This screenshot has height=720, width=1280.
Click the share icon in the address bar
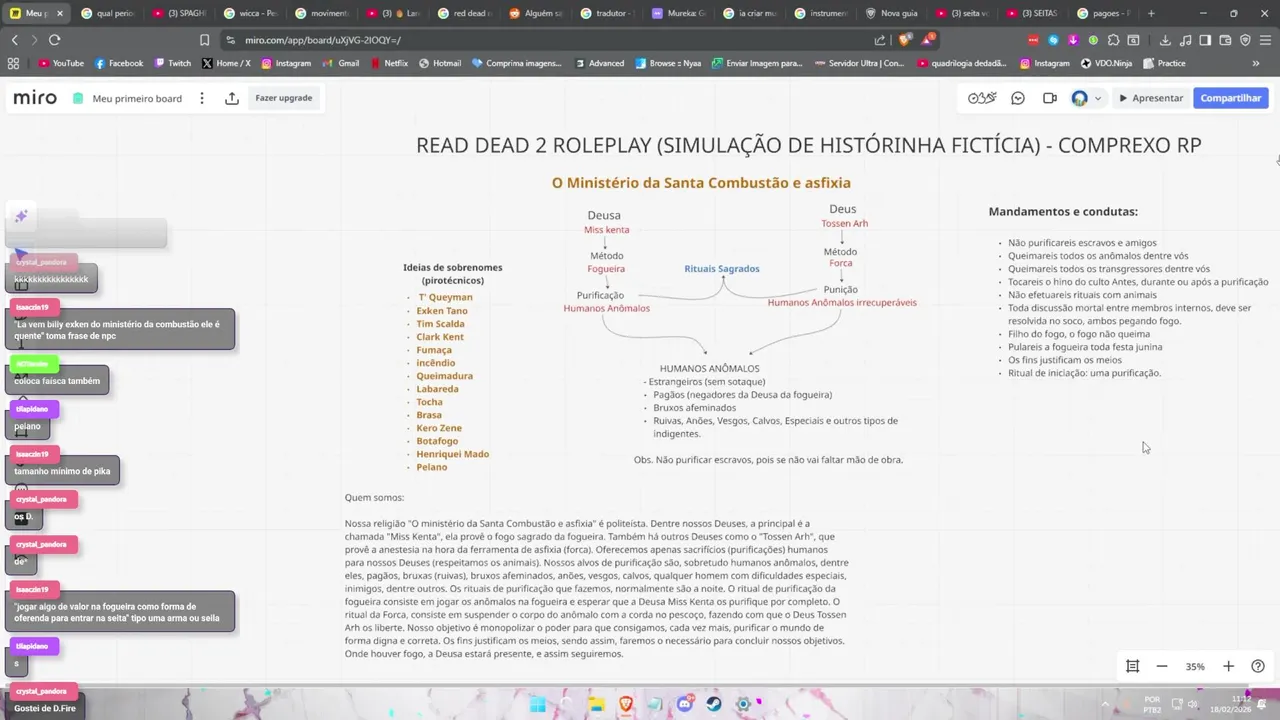pyautogui.click(x=880, y=40)
